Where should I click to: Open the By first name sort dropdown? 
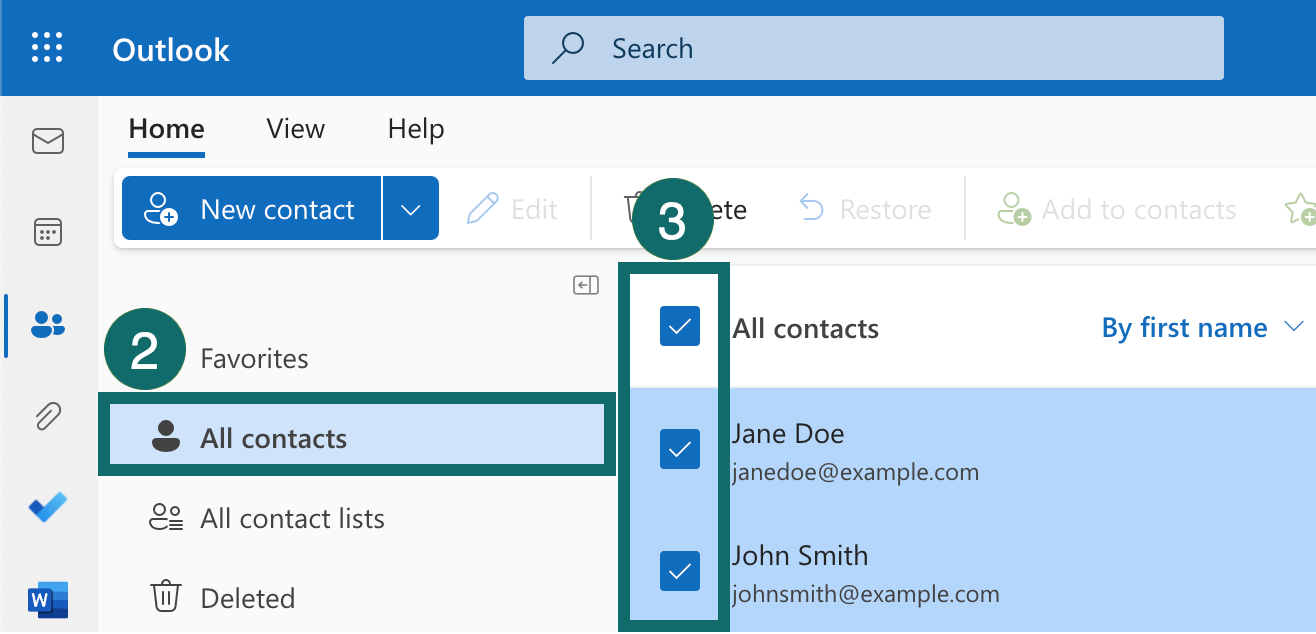pyautogui.click(x=1202, y=328)
